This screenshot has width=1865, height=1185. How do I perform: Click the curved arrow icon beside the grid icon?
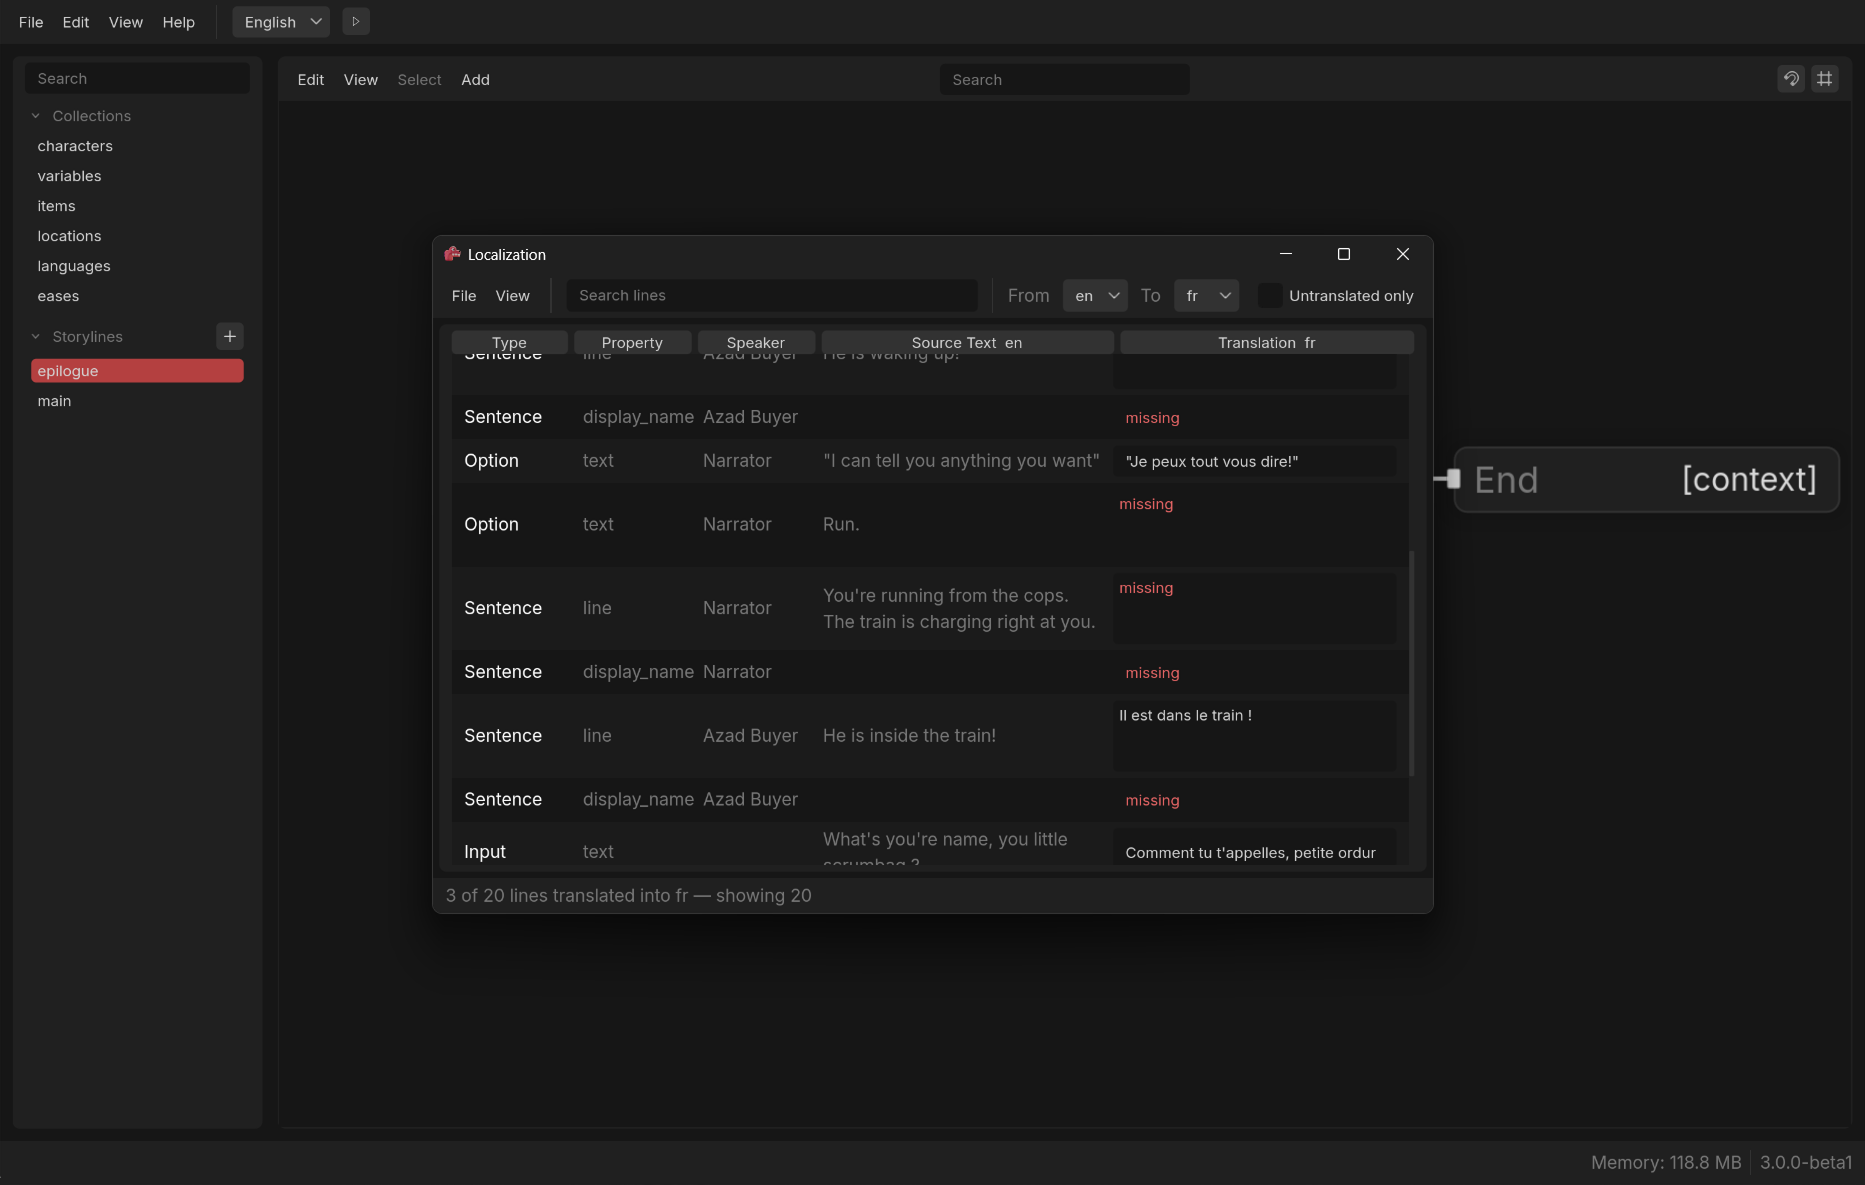[1791, 78]
